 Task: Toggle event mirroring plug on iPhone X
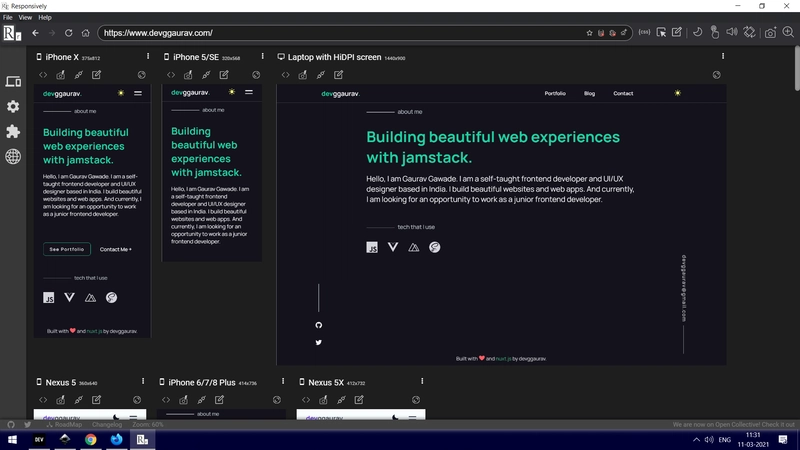click(79, 75)
